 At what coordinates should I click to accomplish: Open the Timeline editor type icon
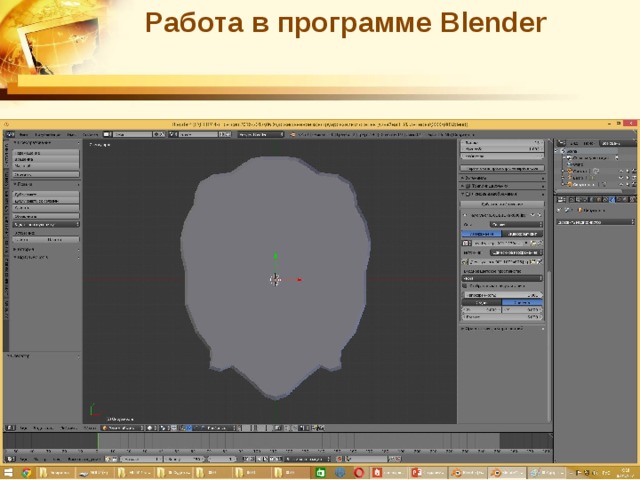(10, 459)
